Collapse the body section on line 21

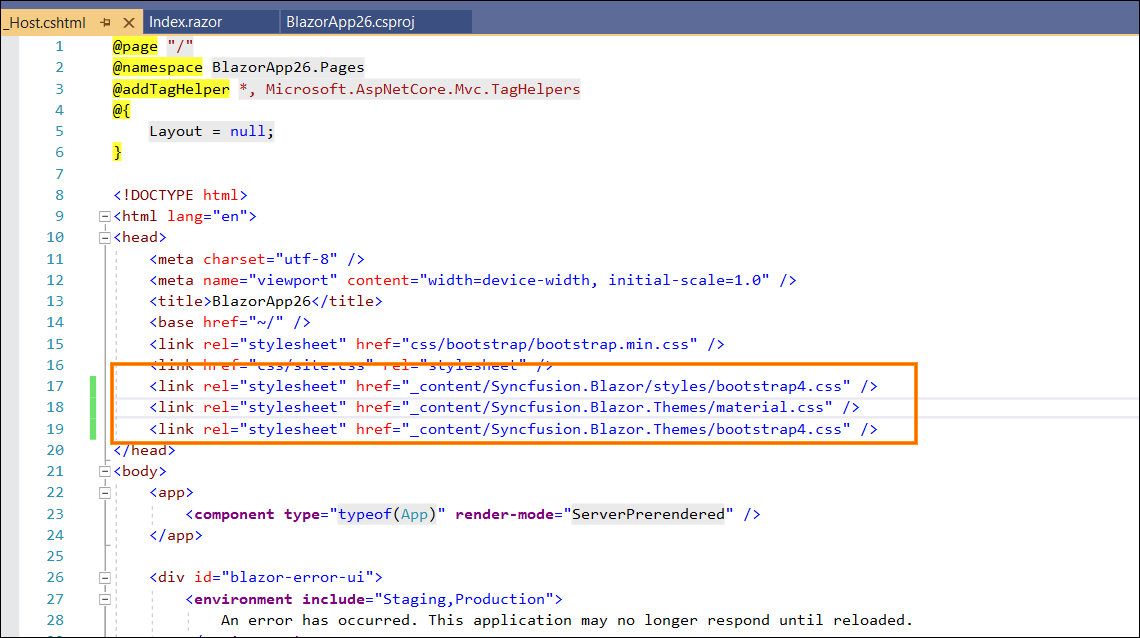point(105,471)
